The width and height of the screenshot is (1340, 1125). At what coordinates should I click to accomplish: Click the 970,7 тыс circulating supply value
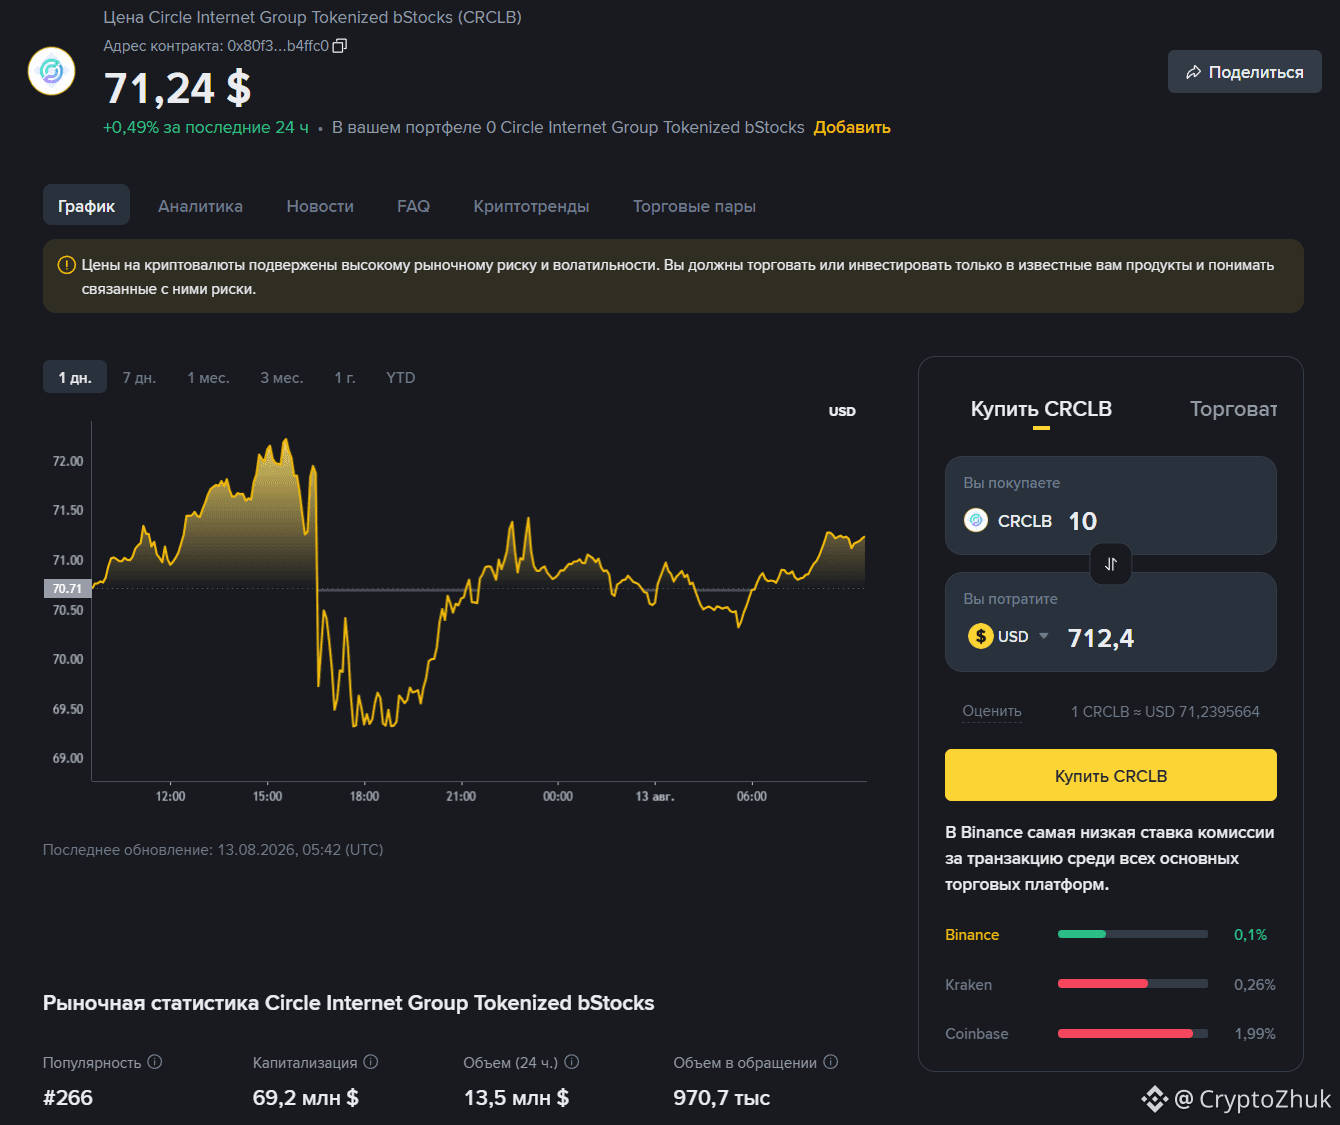click(x=721, y=1097)
